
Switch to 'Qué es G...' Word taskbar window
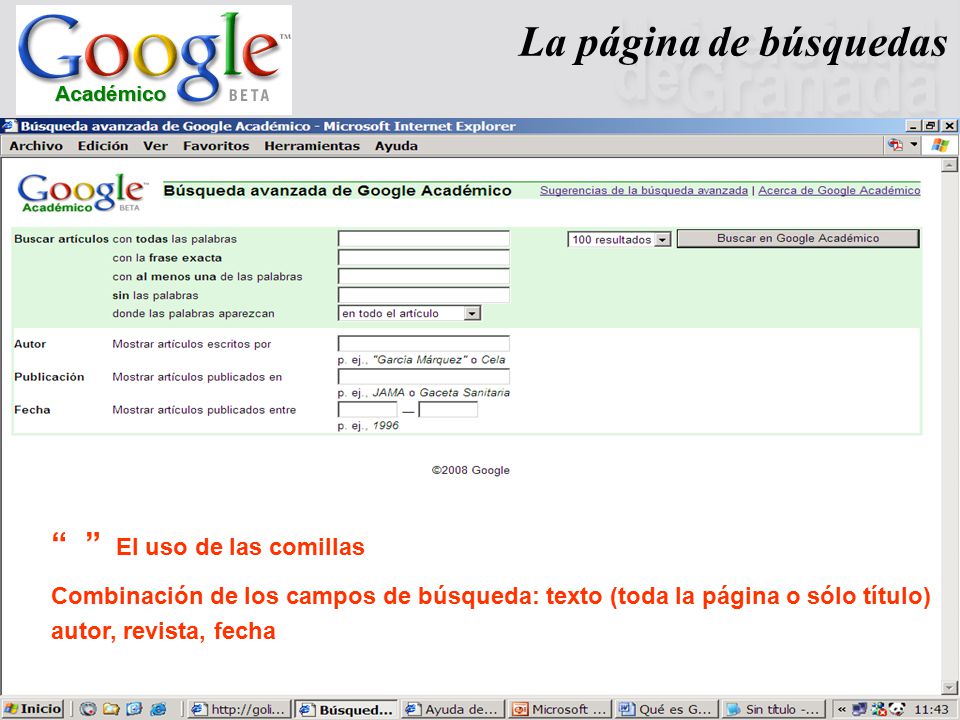tap(666, 709)
